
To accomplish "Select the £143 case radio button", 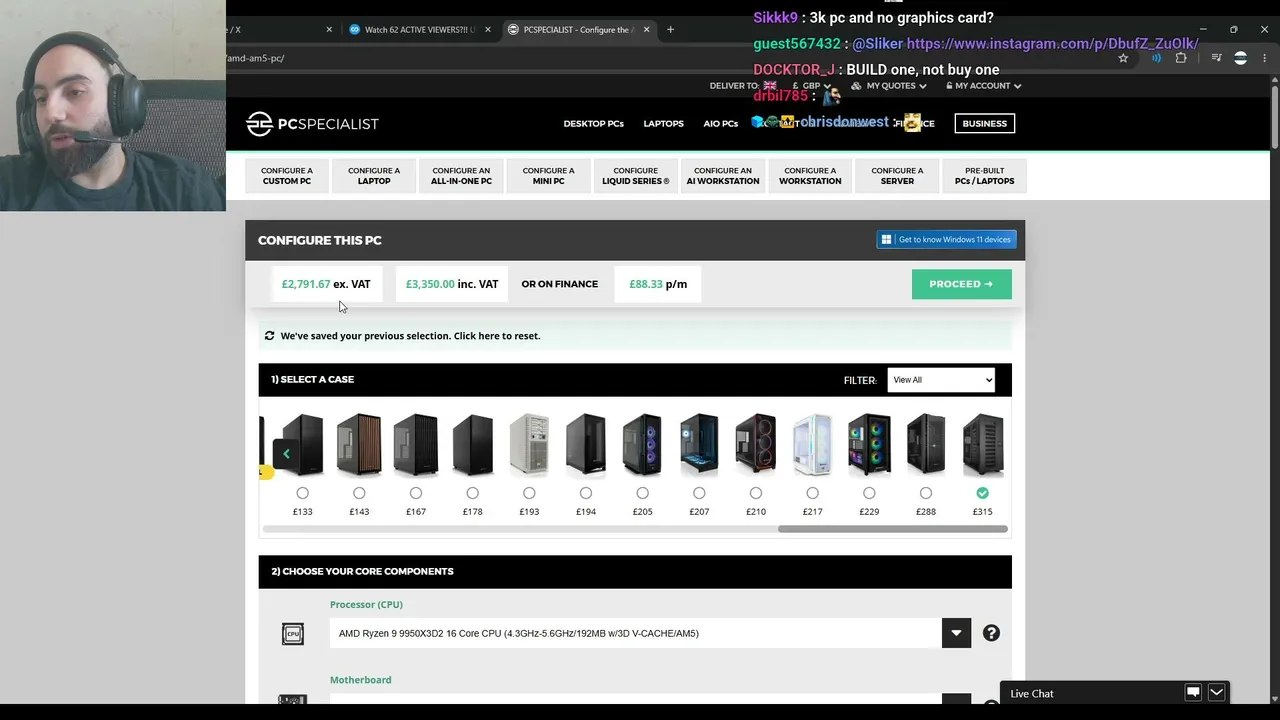I will pyautogui.click(x=359, y=493).
